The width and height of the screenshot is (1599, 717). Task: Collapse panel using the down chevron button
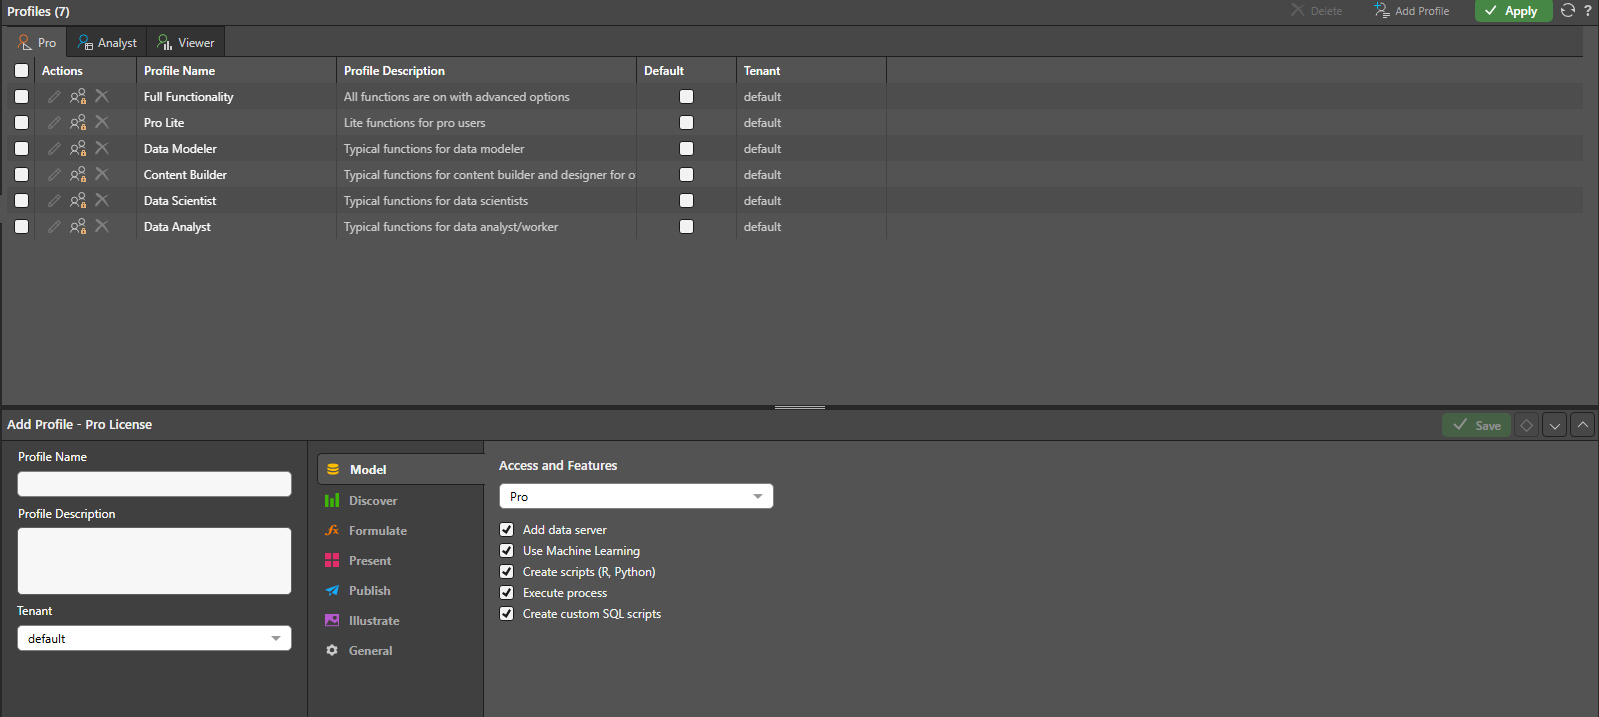click(1554, 425)
